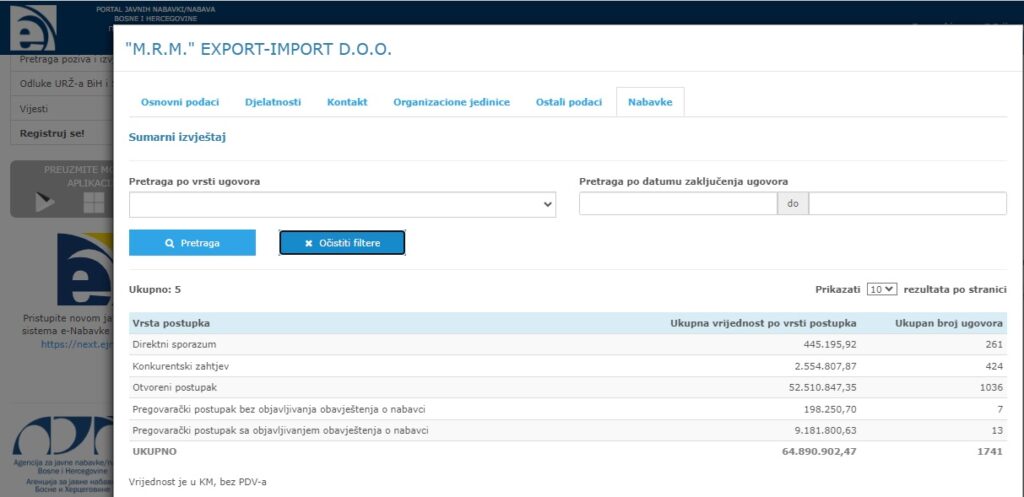Click the e-Nabavke portal logo in header
This screenshot has height=497, width=1024.
point(33,28)
